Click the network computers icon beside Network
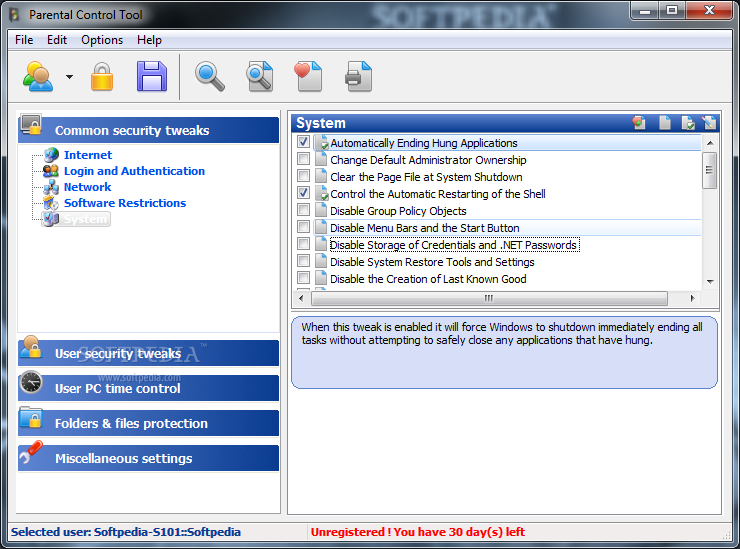 [51, 187]
